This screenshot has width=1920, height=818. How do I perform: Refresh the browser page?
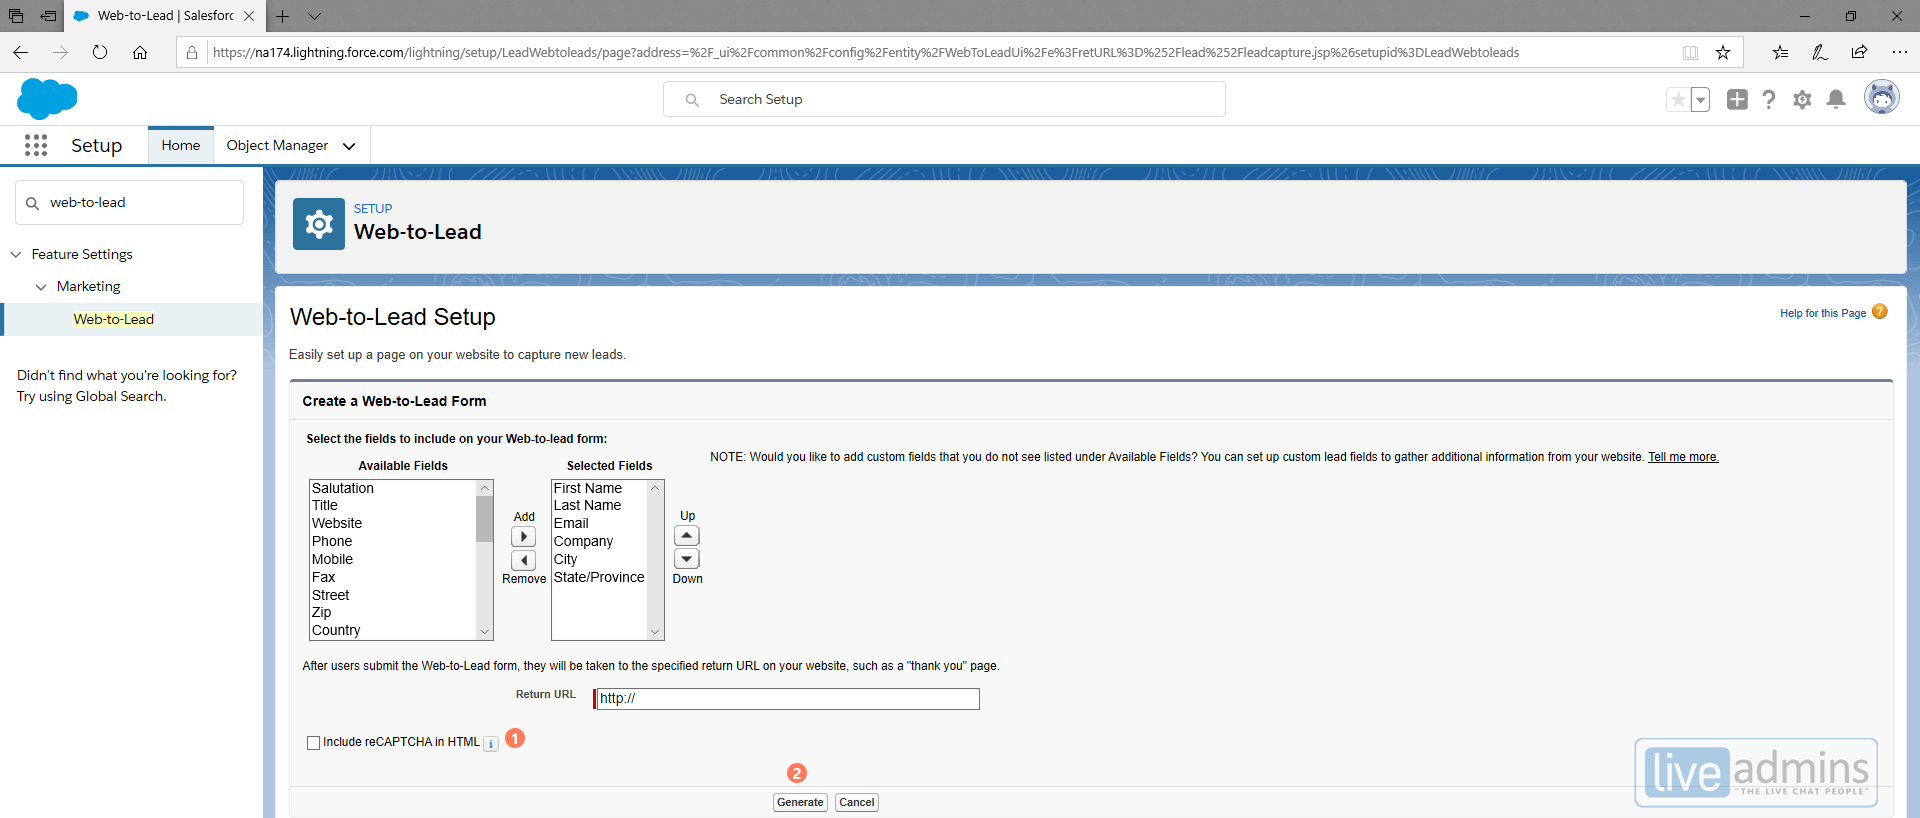click(100, 52)
